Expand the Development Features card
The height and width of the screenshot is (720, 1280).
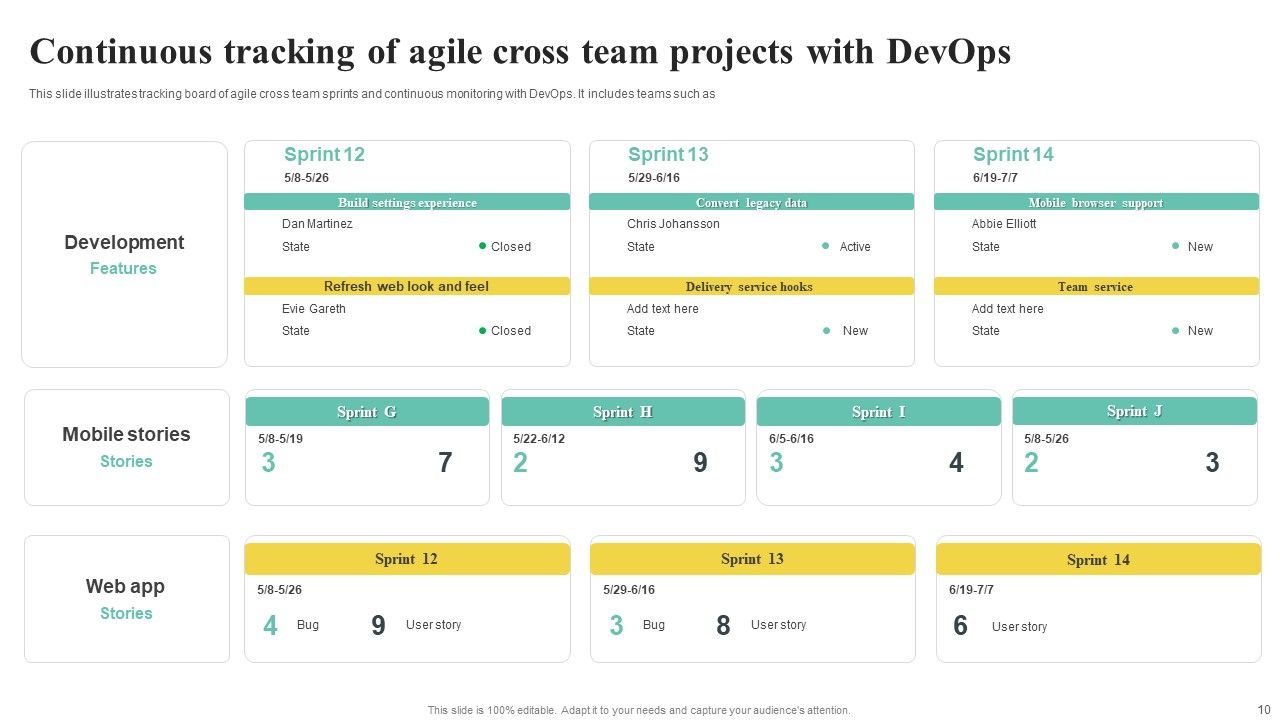coord(124,253)
